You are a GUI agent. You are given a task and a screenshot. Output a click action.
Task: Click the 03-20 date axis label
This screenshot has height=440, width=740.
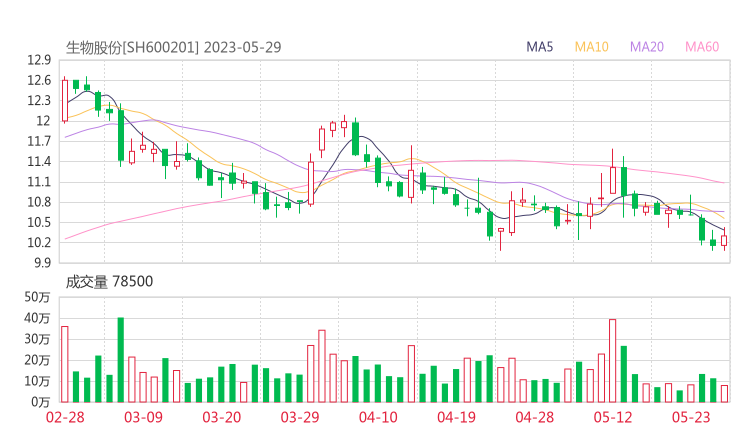(x=222, y=417)
